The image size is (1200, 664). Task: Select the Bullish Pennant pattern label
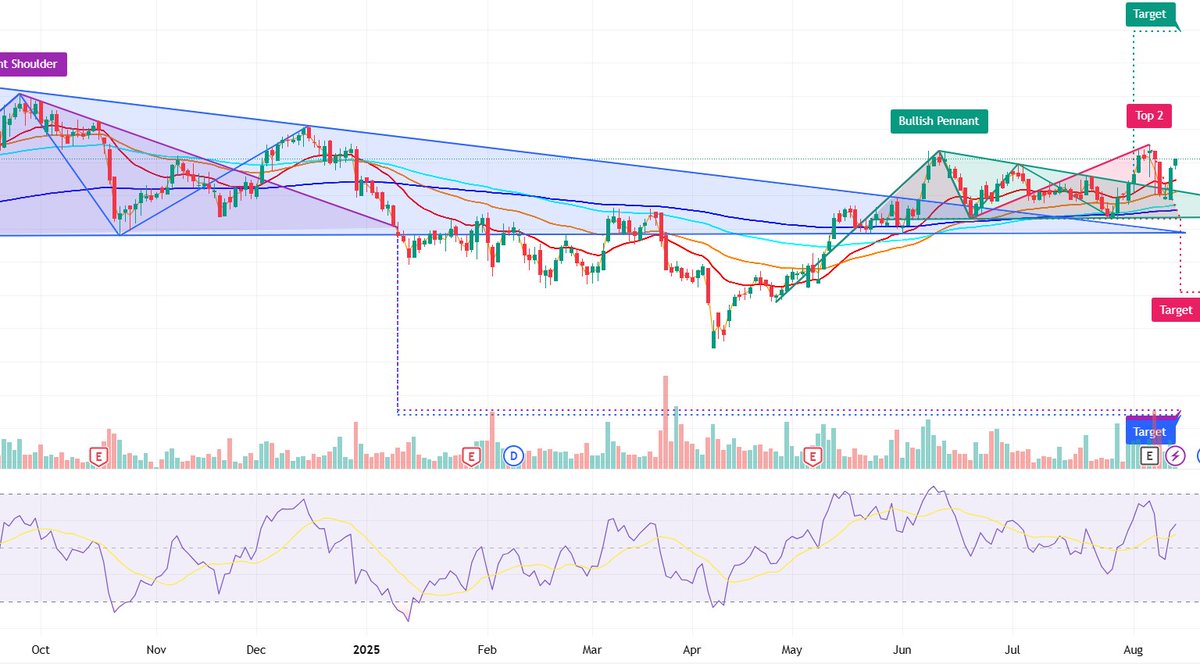(x=940, y=121)
